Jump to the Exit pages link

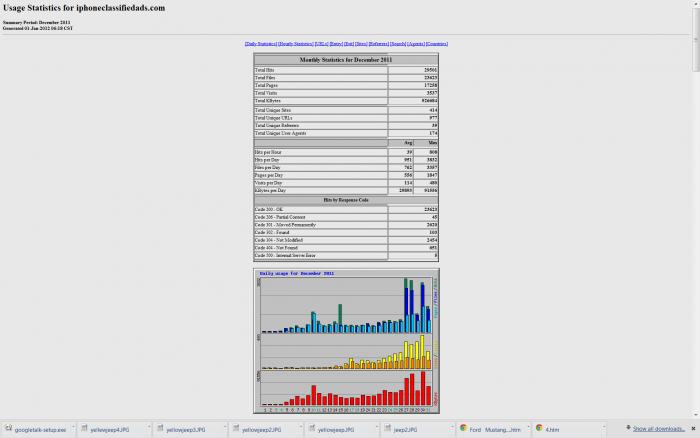click(349, 44)
